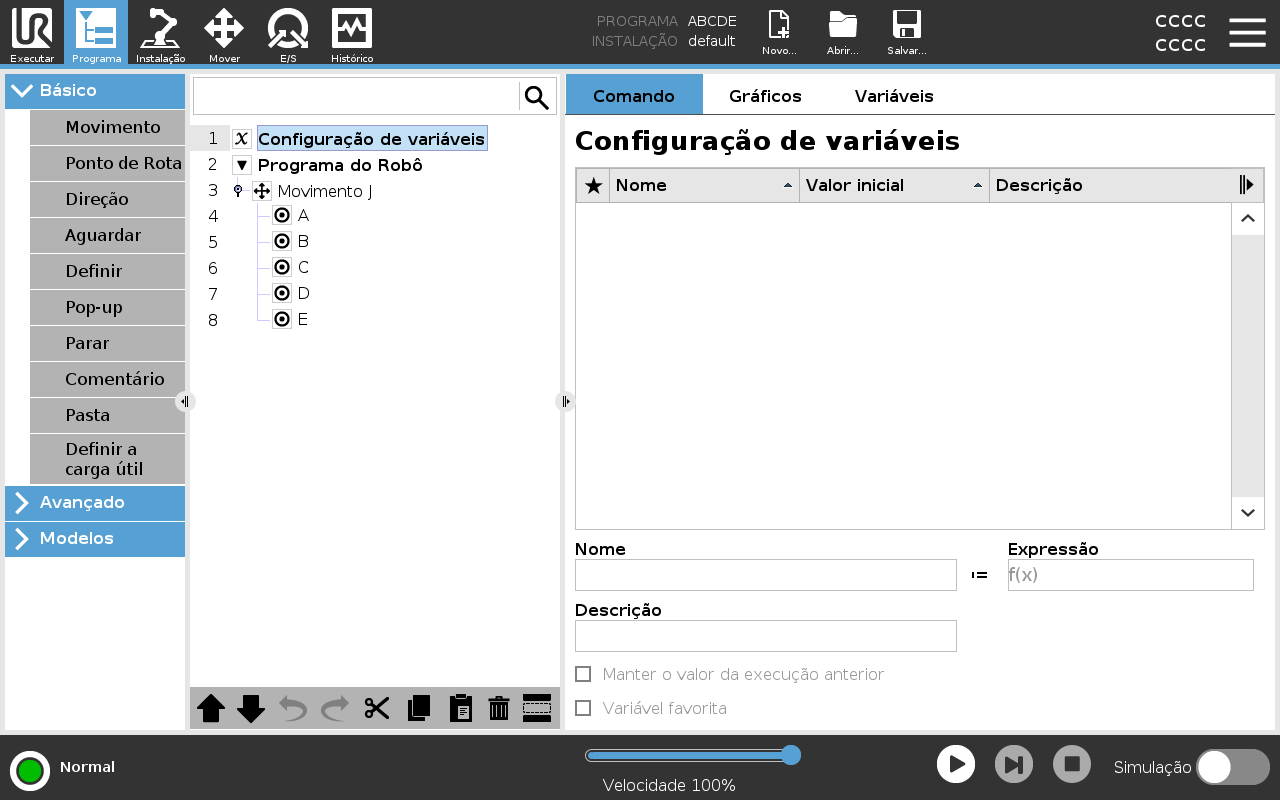Image resolution: width=1280 pixels, height=800 pixels.
Task: Open the Histórico log icon
Action: click(x=352, y=28)
